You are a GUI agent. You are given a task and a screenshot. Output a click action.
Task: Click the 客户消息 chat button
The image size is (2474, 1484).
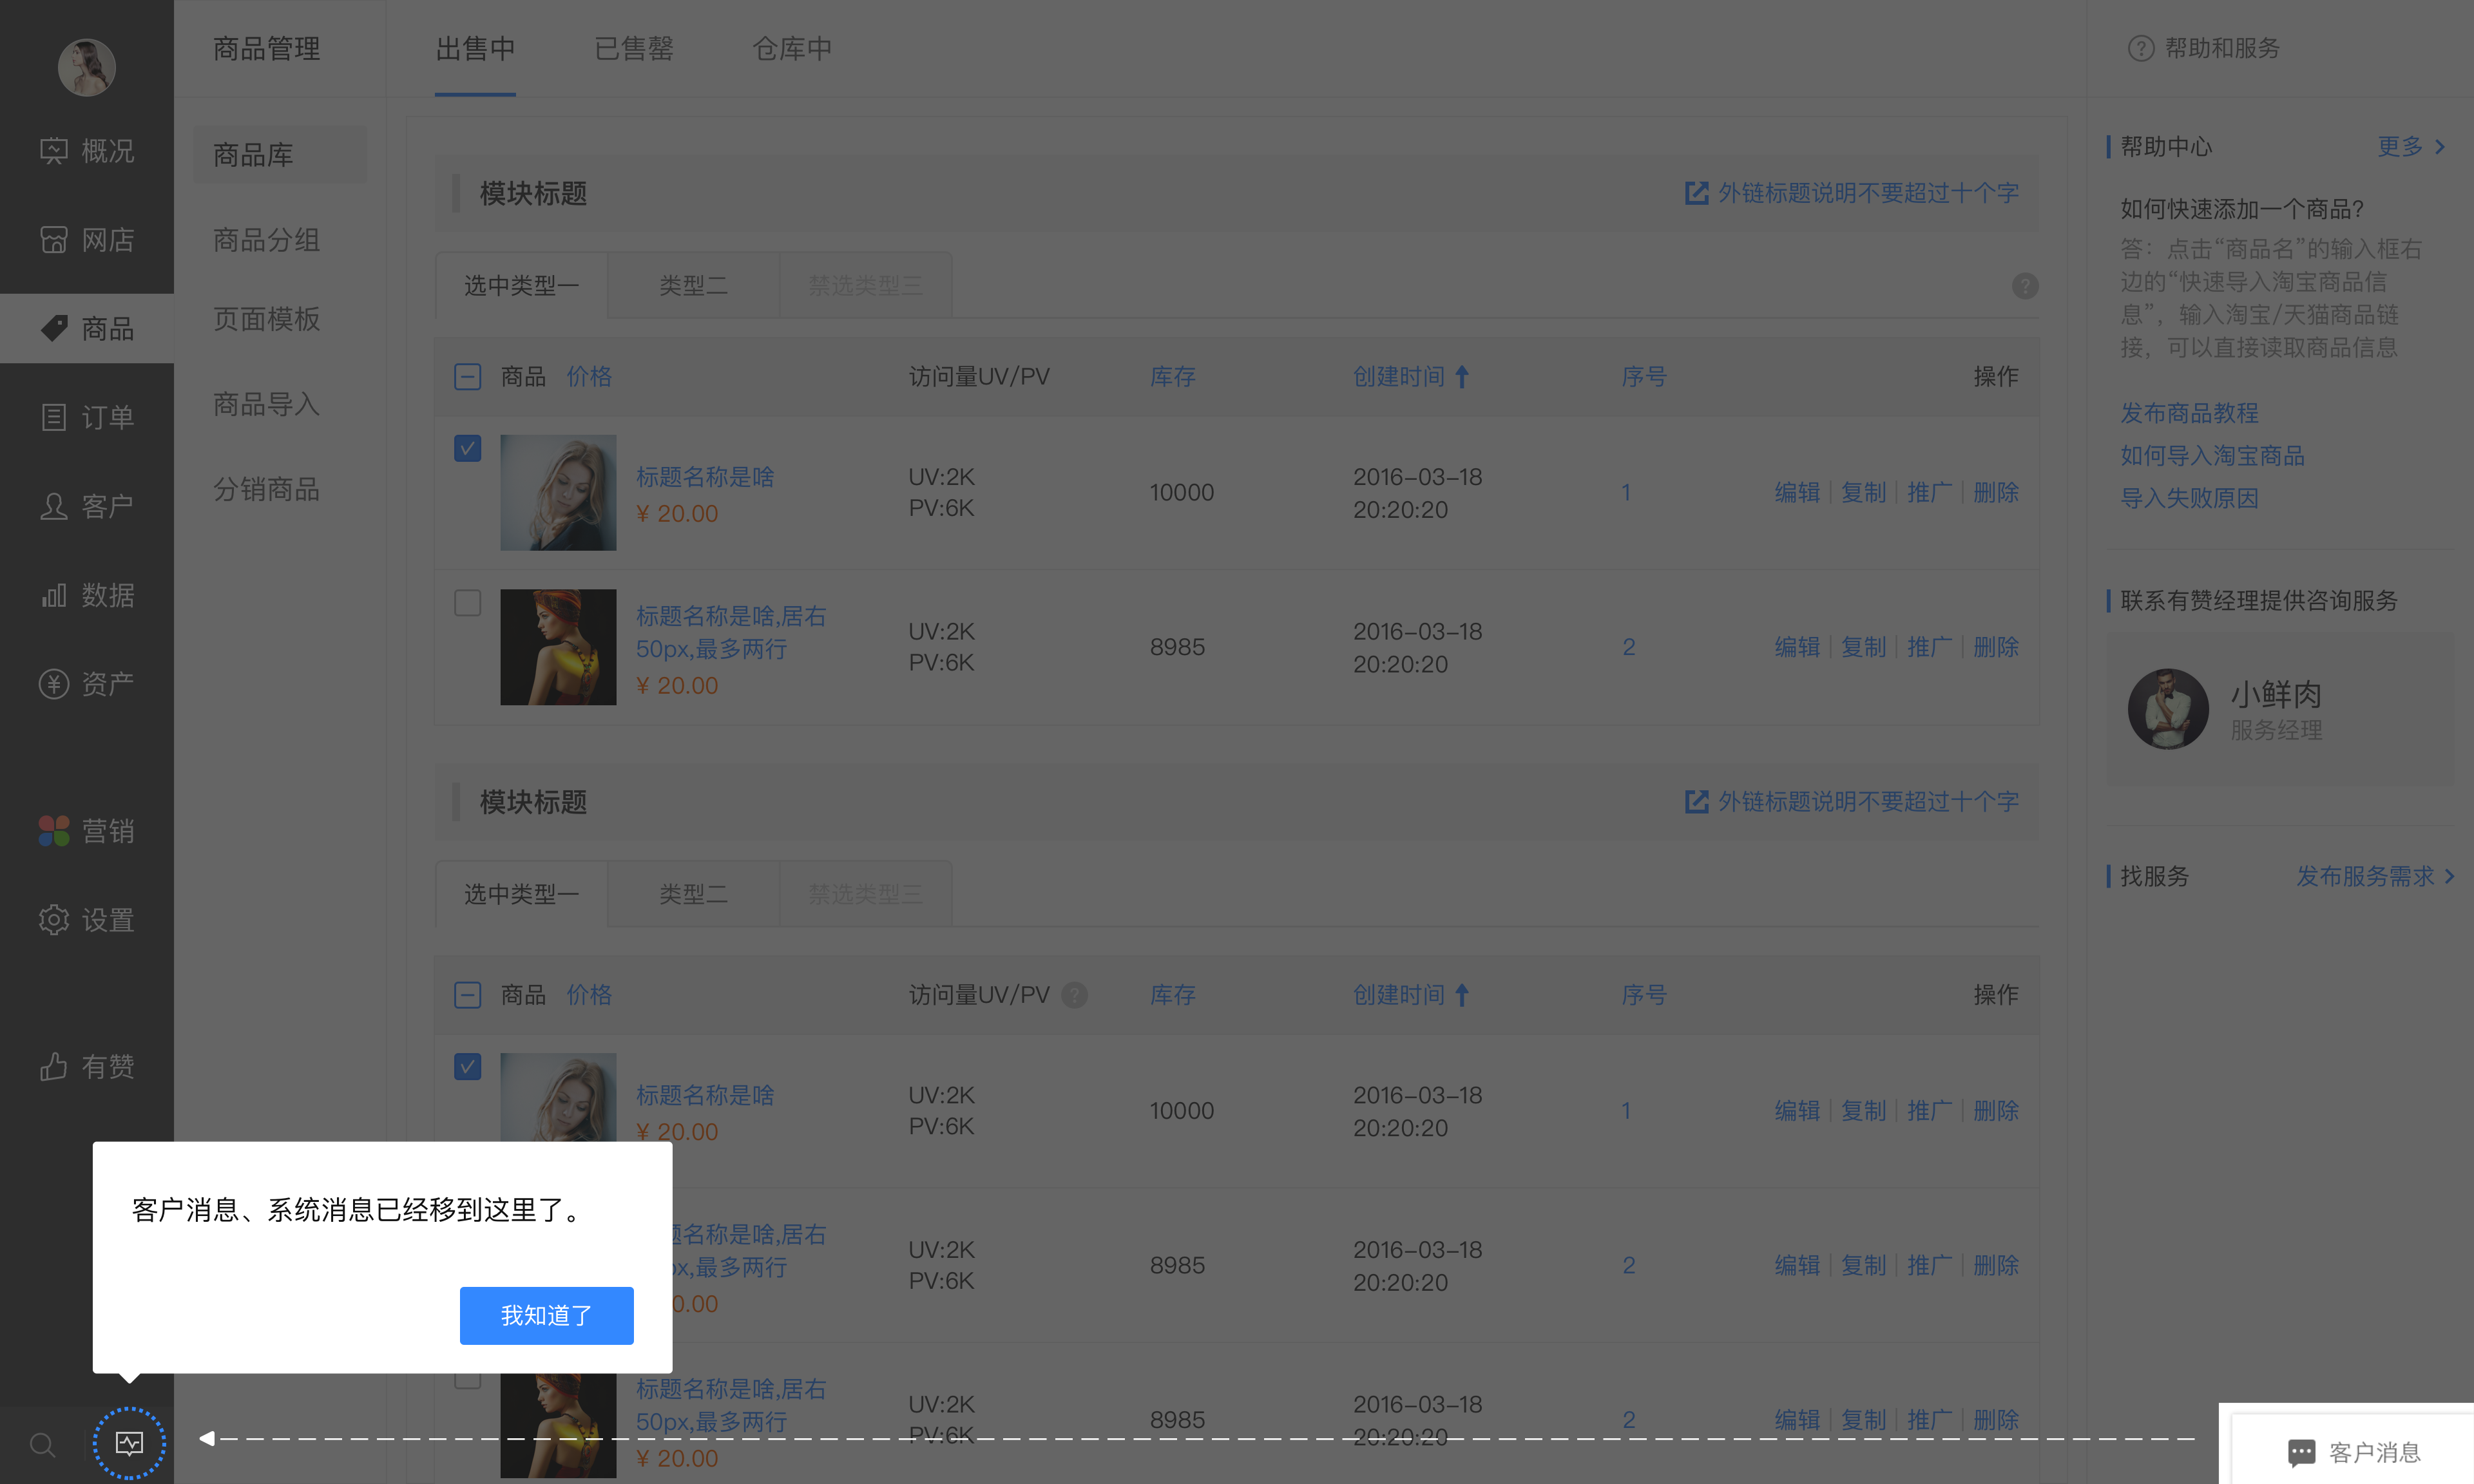coord(2353,1452)
